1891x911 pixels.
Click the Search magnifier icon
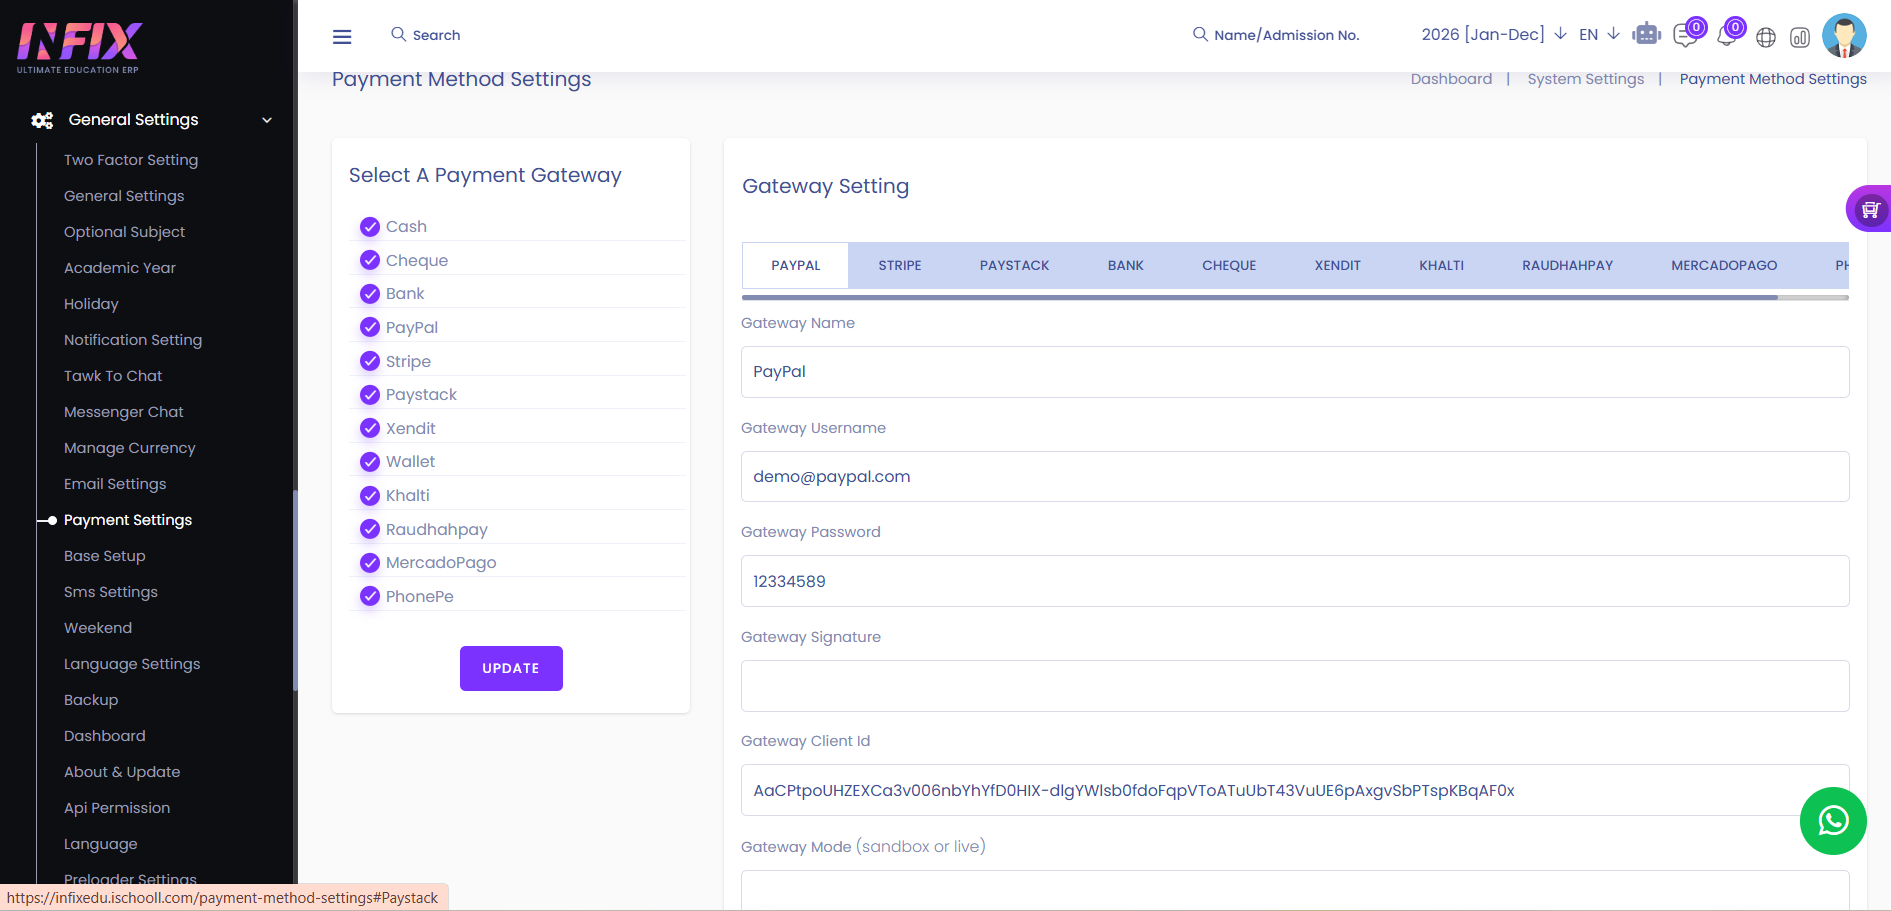[398, 34]
